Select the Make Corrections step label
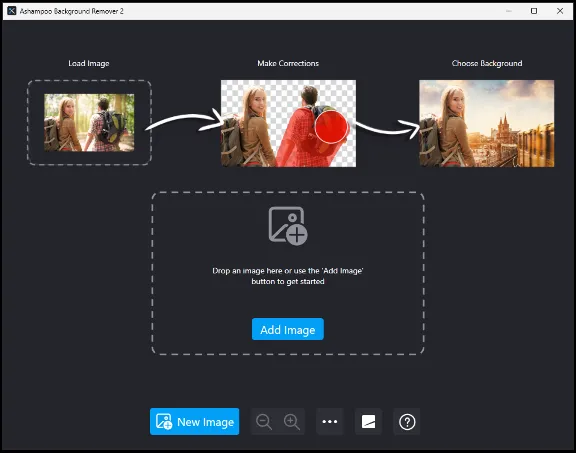The width and height of the screenshot is (576, 453). point(288,64)
